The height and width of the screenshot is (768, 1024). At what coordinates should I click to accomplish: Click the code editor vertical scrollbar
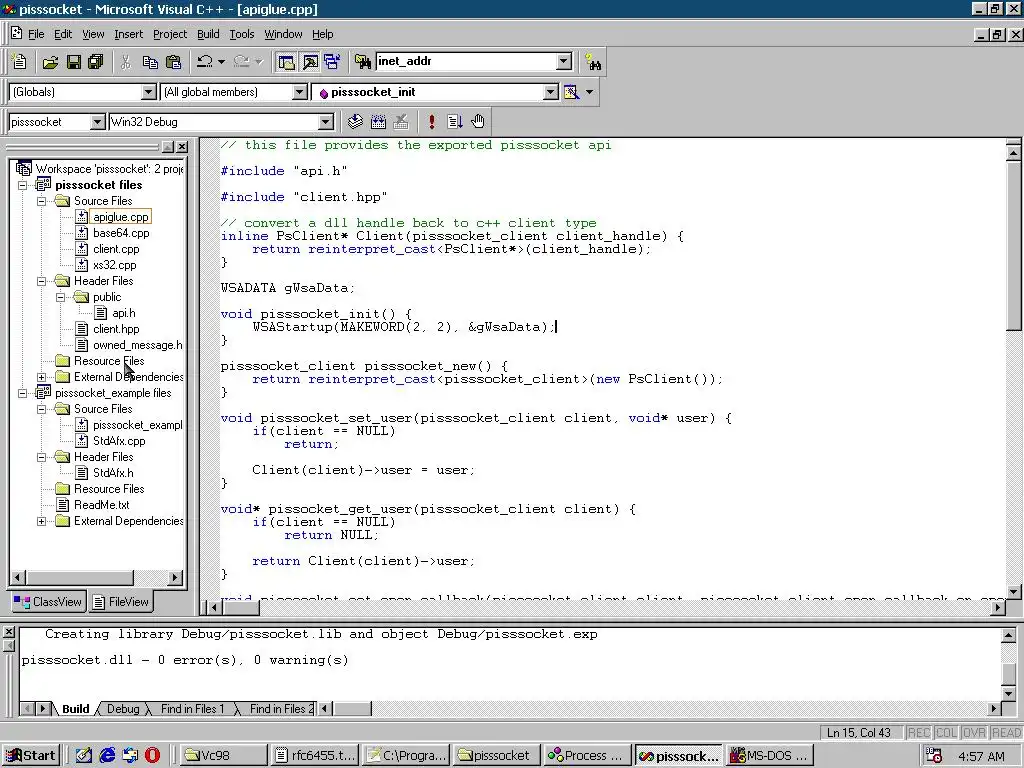coord(1014,373)
